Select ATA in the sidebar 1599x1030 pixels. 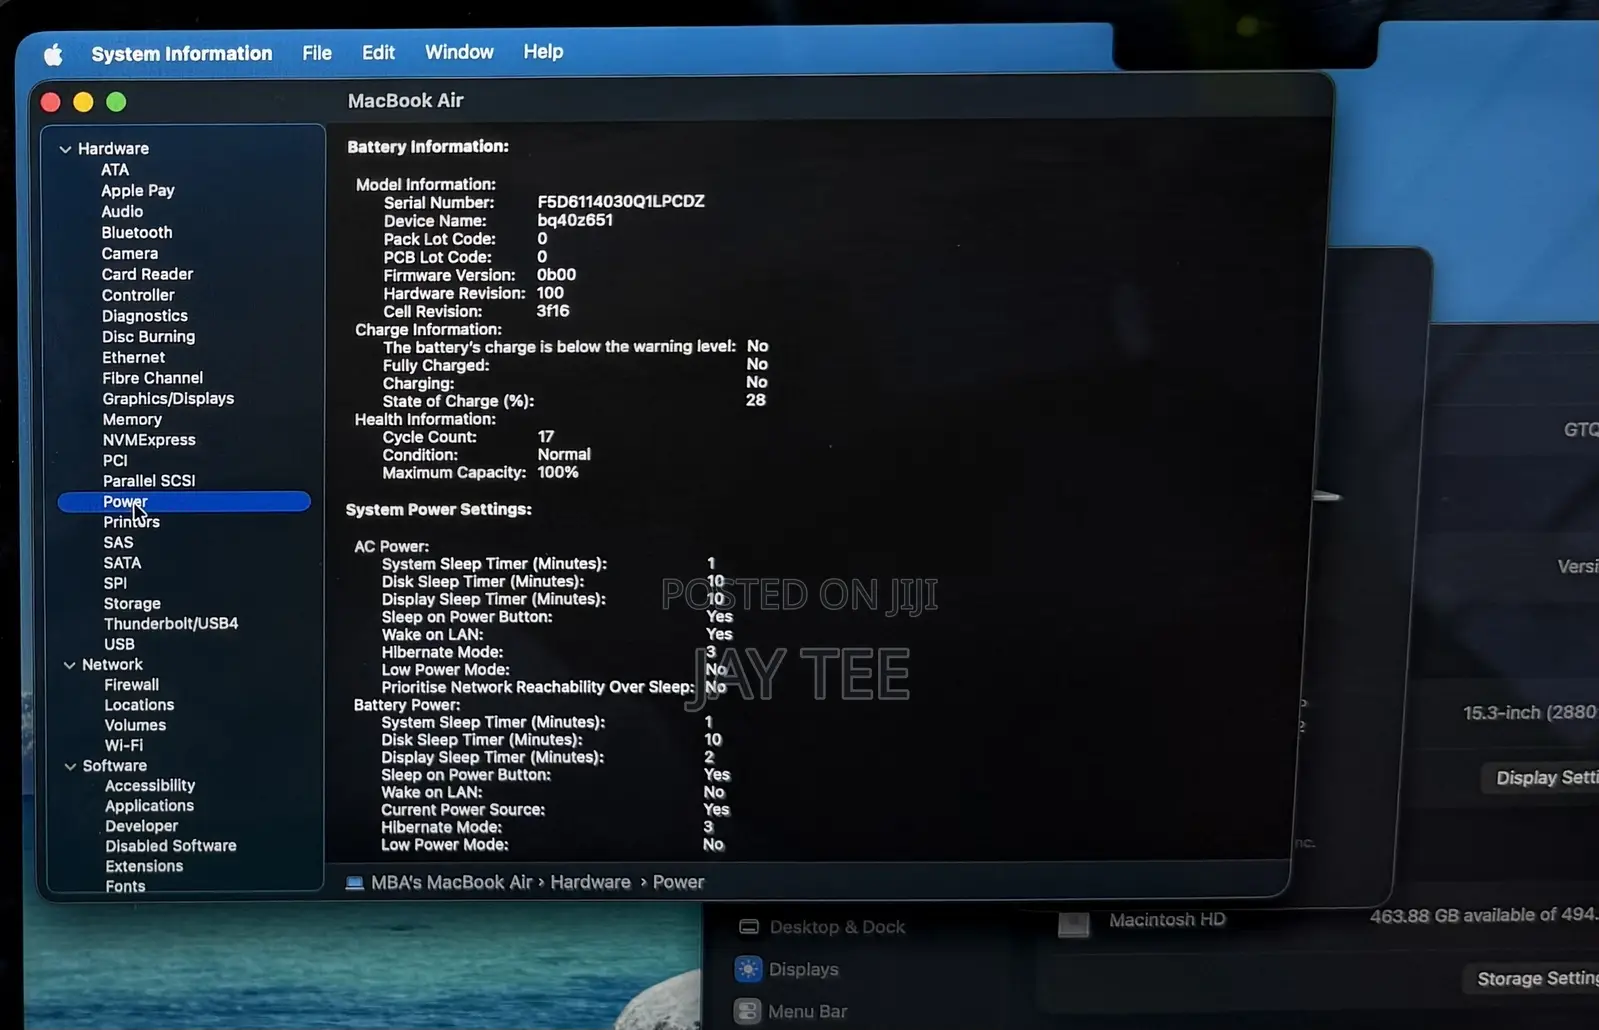115,170
